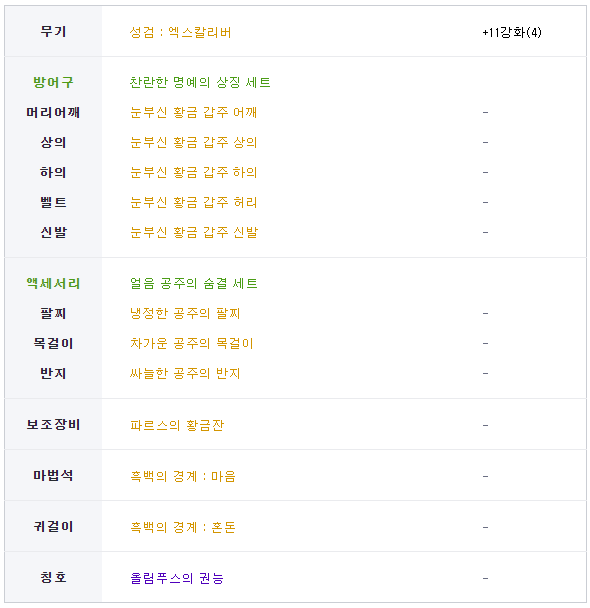Image resolution: width=590 pixels, height=608 pixels.
Task: Open the 성검 : 엑스칼리버 weapon link
Action: 180,32
